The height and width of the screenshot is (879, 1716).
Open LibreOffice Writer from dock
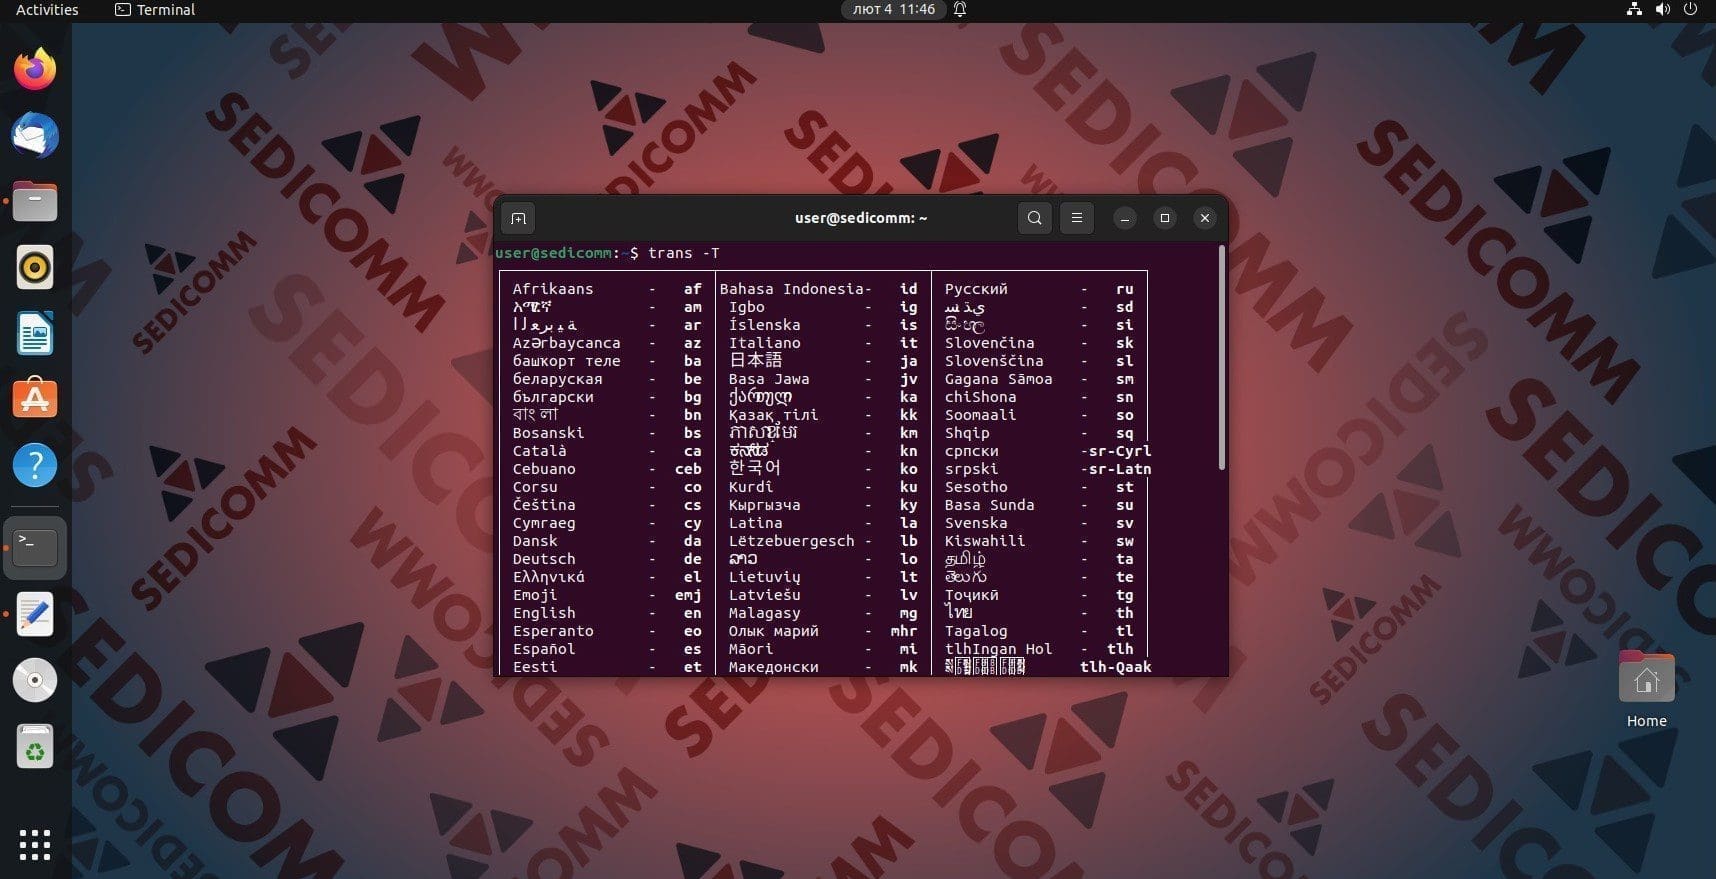[35, 334]
